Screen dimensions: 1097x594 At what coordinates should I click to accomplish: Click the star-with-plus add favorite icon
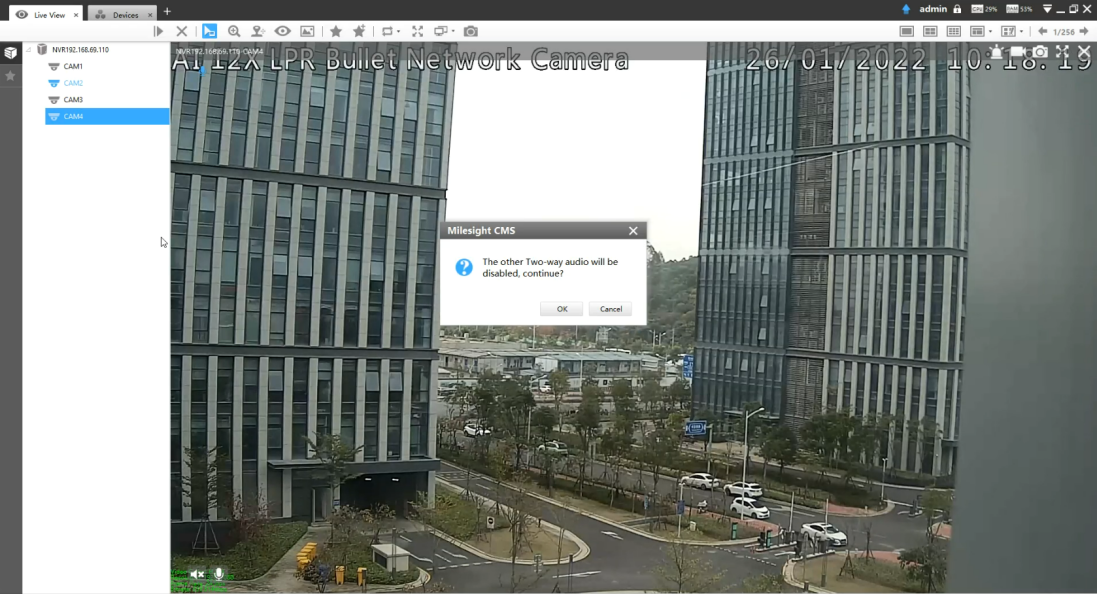(x=360, y=31)
